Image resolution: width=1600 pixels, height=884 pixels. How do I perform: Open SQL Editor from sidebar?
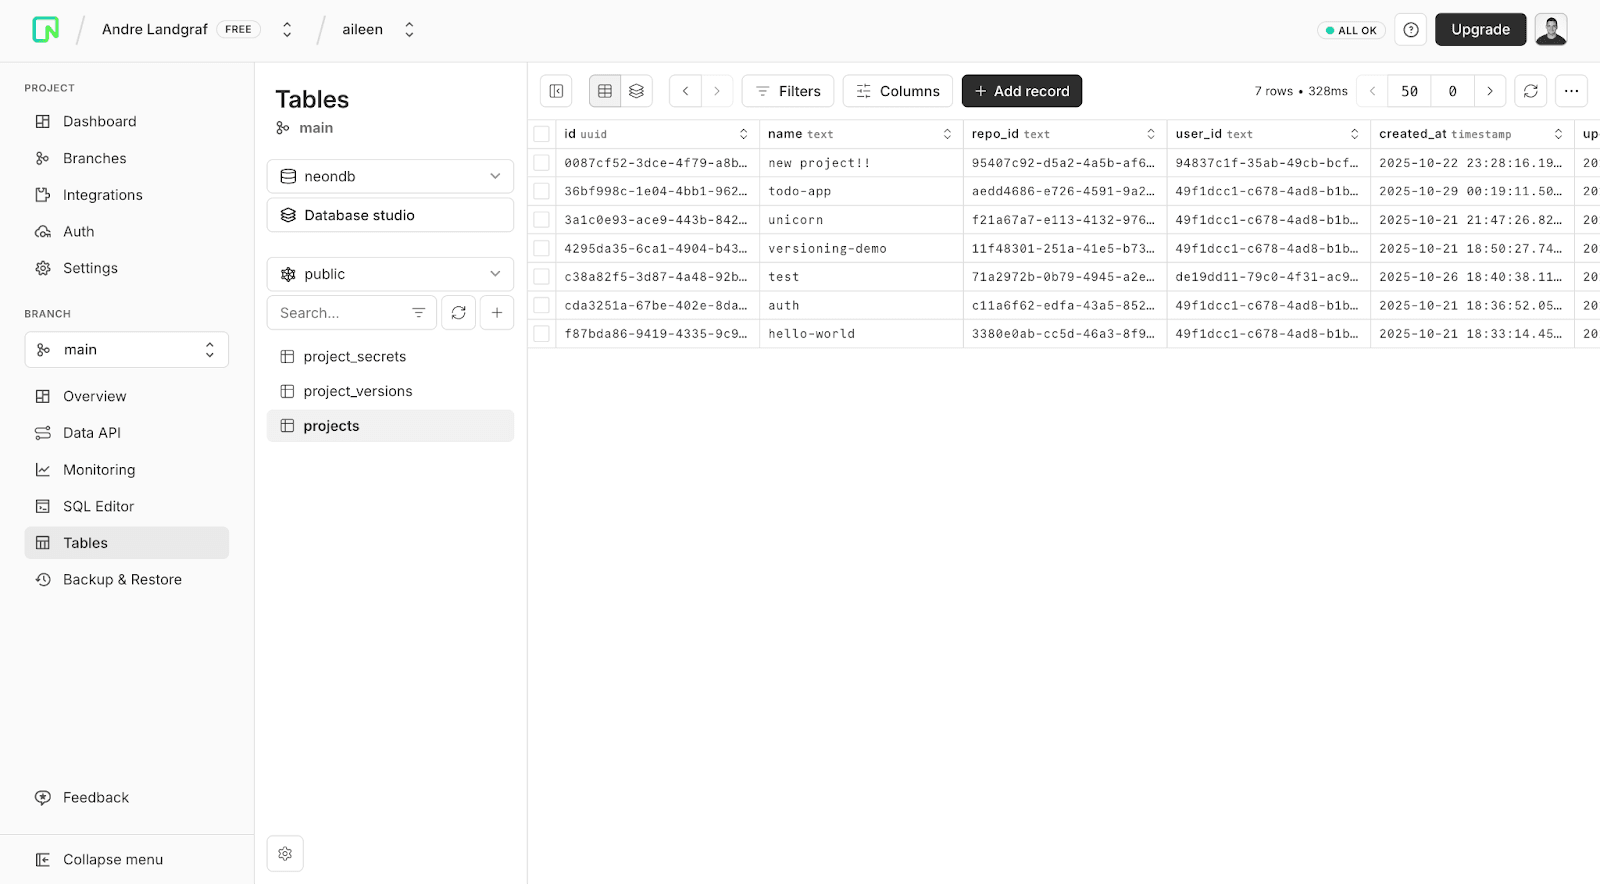[x=98, y=506]
